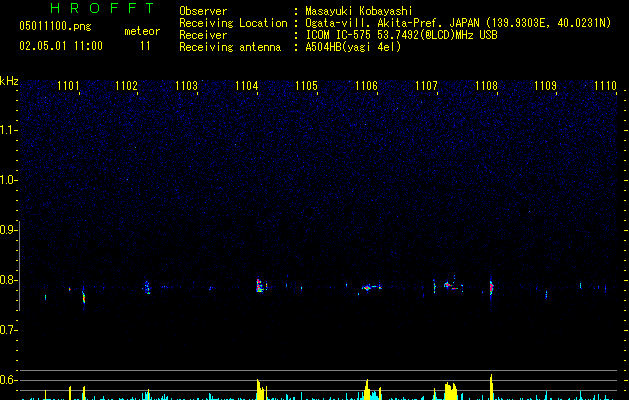The height and width of the screenshot is (400, 629).
Task: Click time marker 1102
Action: click(x=126, y=86)
